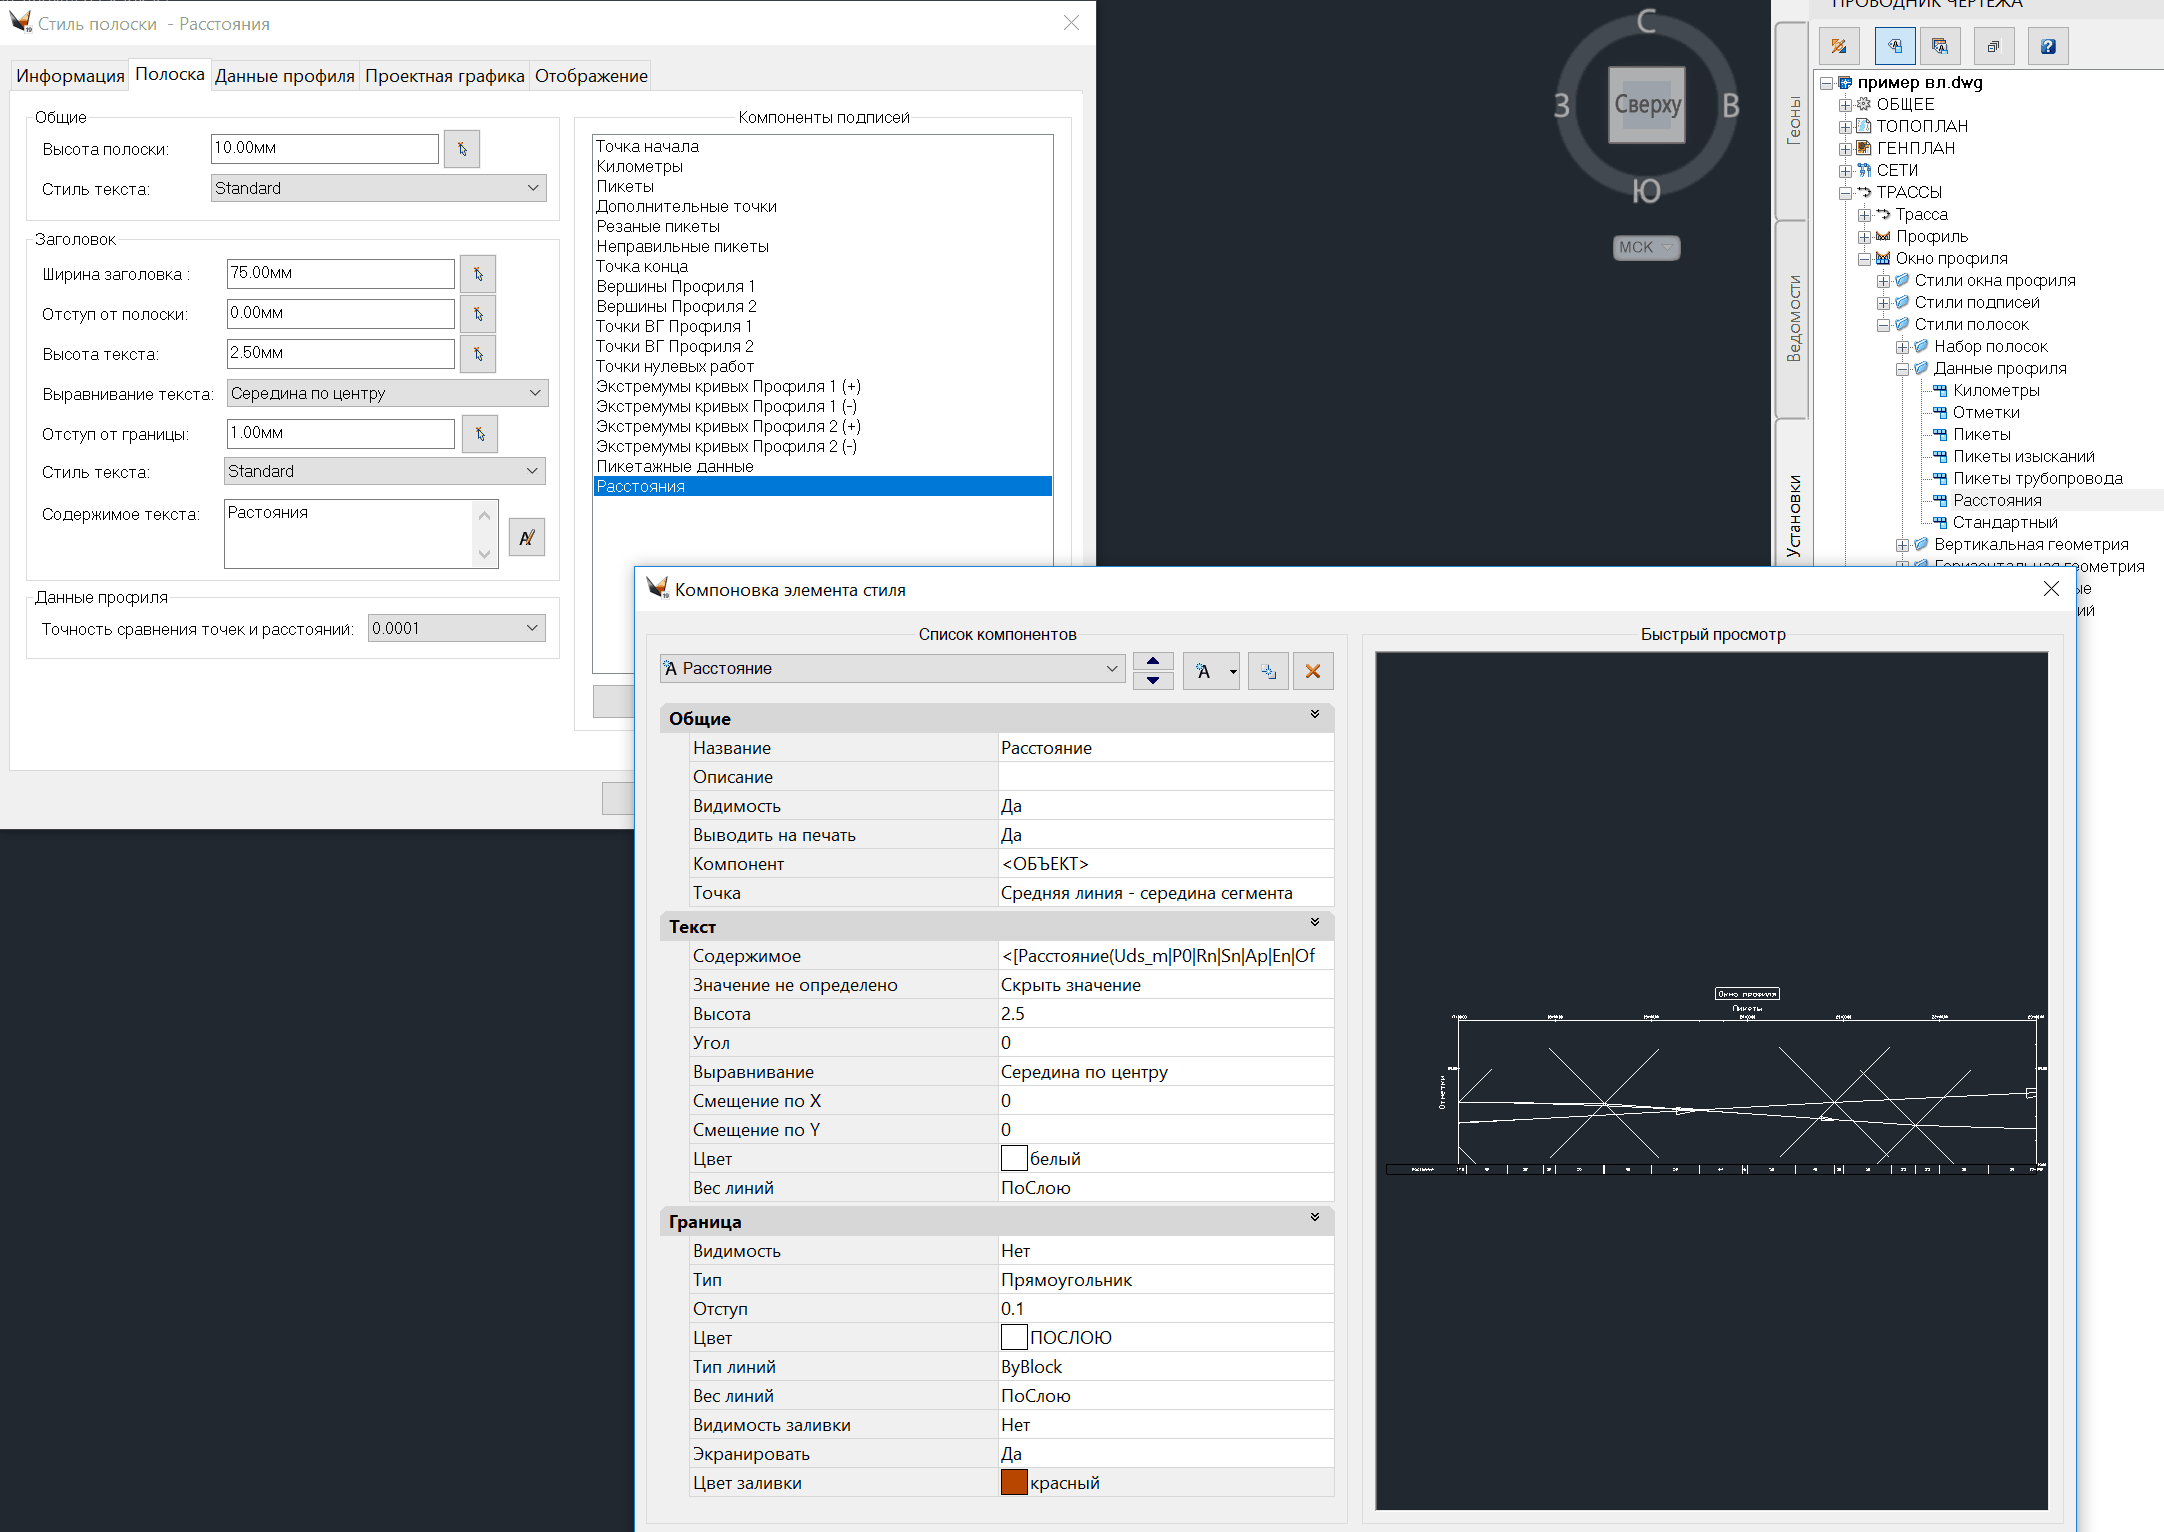Click the red Цвет заливки swatch
The image size is (2164, 1532).
pos(1013,1482)
